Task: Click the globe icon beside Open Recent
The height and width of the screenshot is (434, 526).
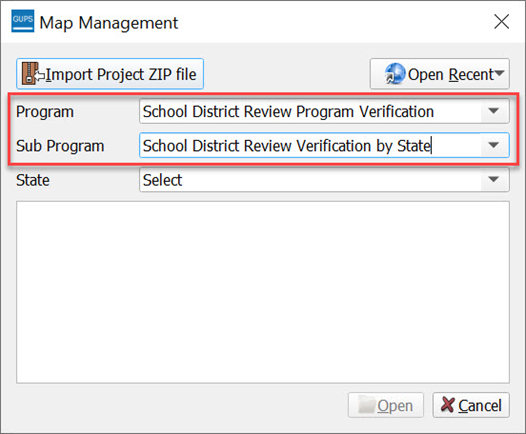Action: [395, 73]
